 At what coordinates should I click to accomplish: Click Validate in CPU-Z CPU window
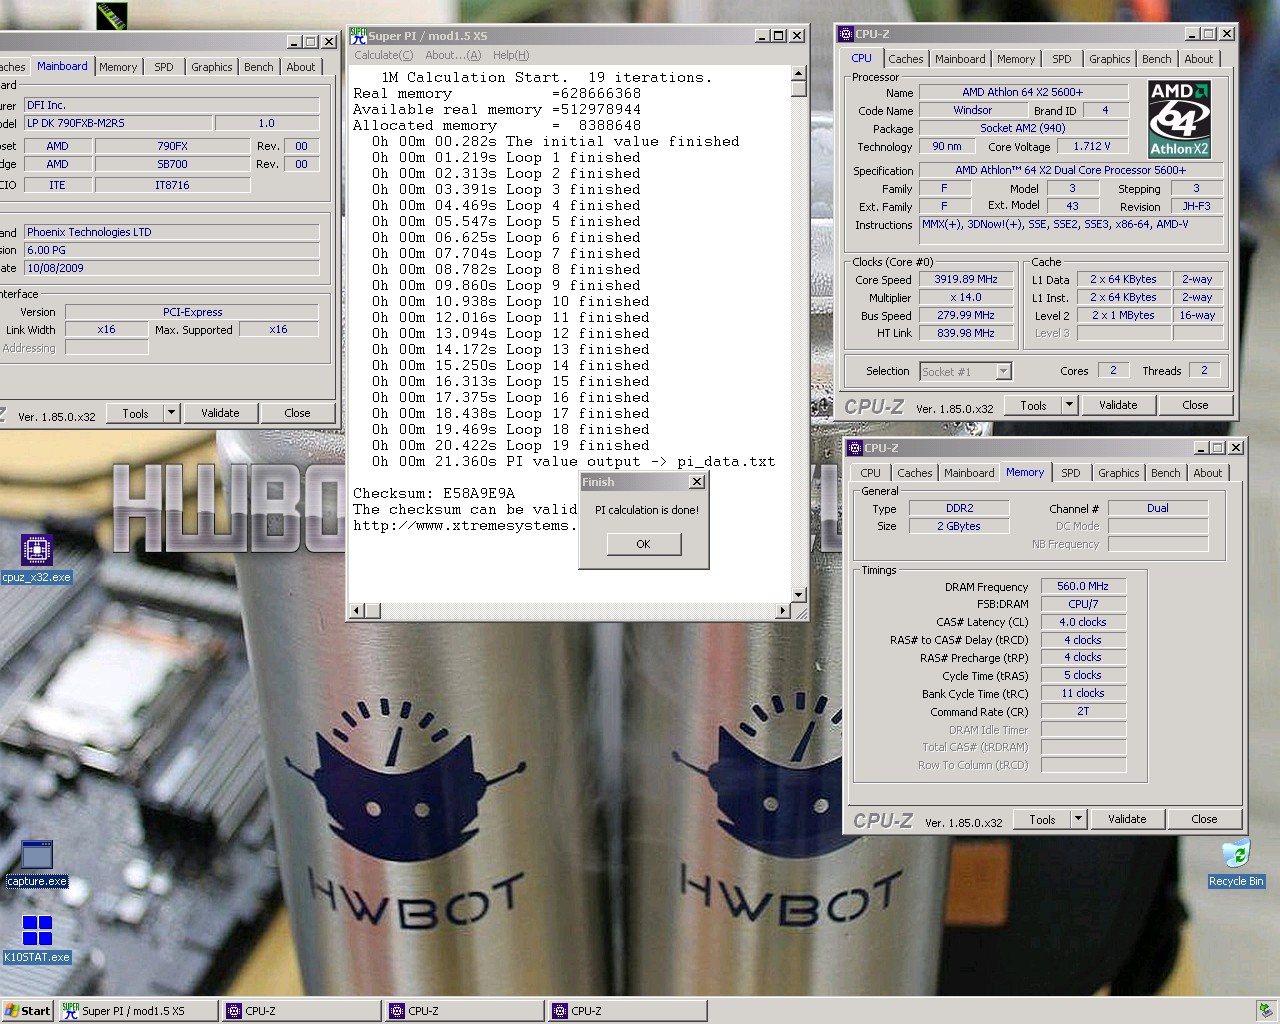pos(1118,405)
